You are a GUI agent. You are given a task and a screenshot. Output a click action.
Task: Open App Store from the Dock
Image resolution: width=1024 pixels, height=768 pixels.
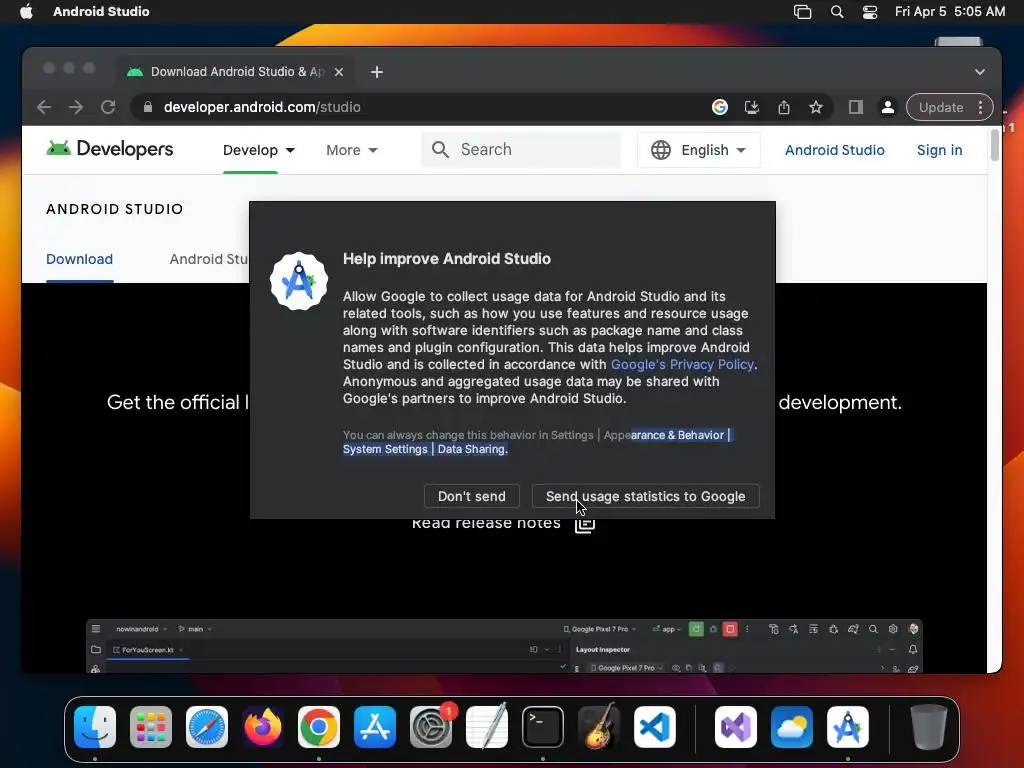[375, 727]
